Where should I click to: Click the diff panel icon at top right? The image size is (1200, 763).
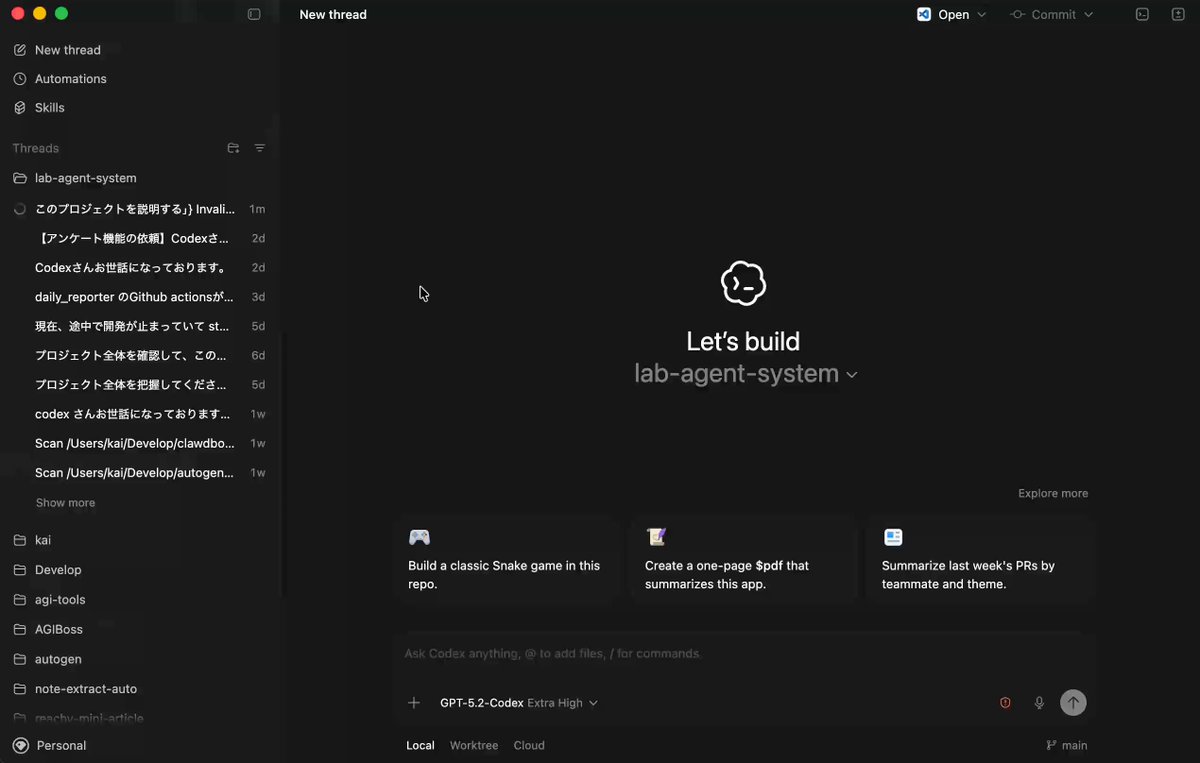click(x=1178, y=14)
